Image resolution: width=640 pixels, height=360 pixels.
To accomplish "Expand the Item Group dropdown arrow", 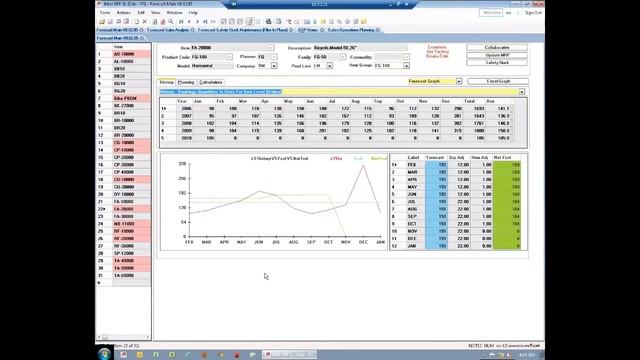I will click(406, 66).
